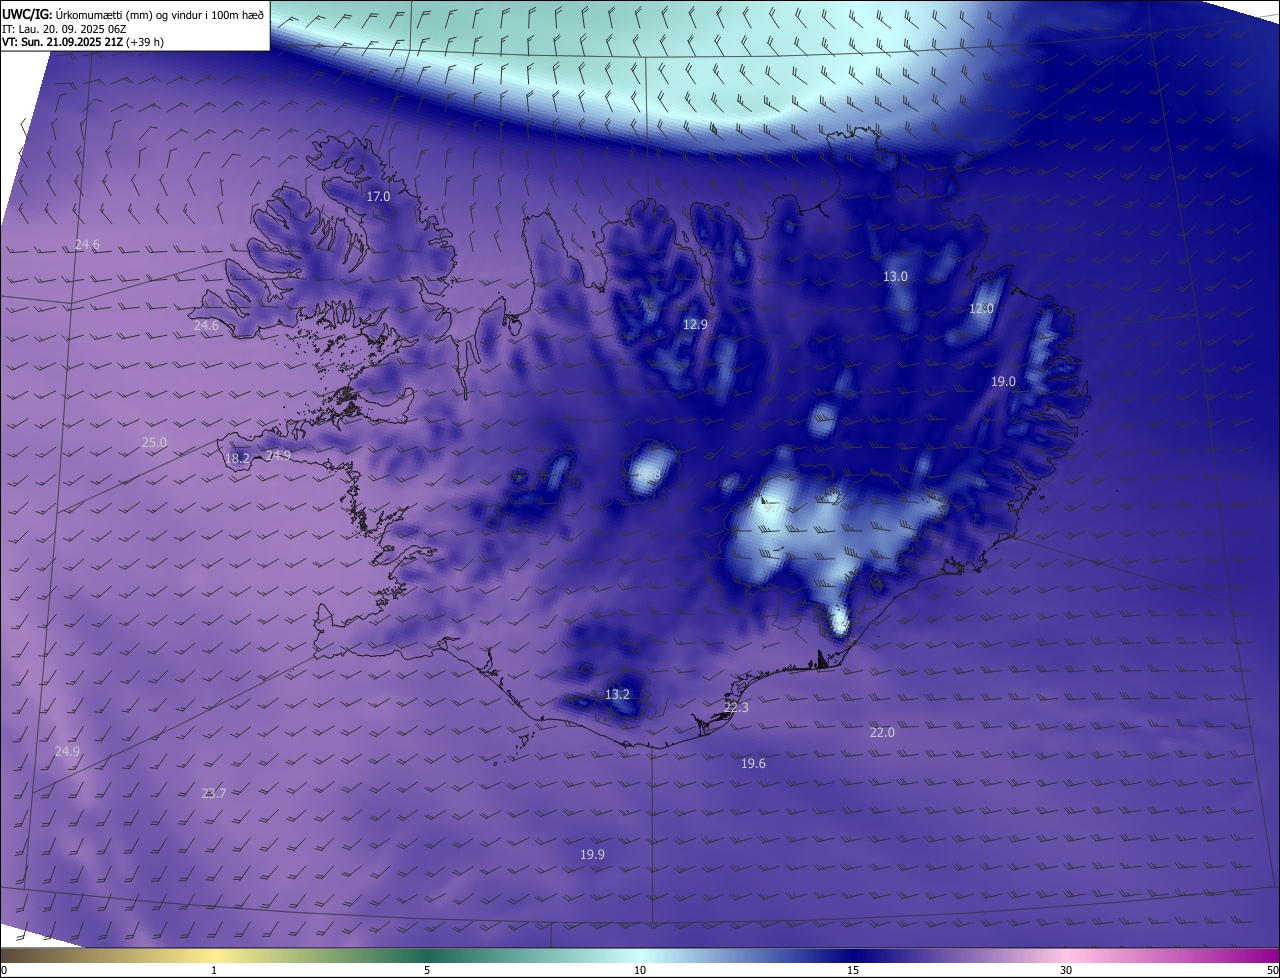Image resolution: width=1280 pixels, height=978 pixels.
Task: Click the 13.0 value in the northeast
Action: 895,276
